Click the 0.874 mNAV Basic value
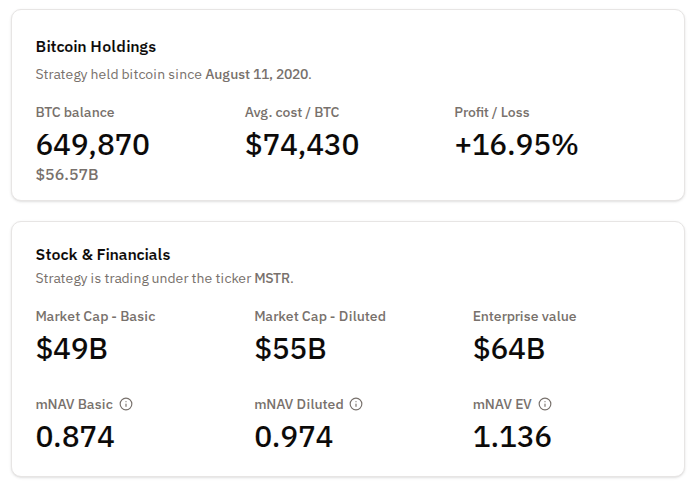 75,437
